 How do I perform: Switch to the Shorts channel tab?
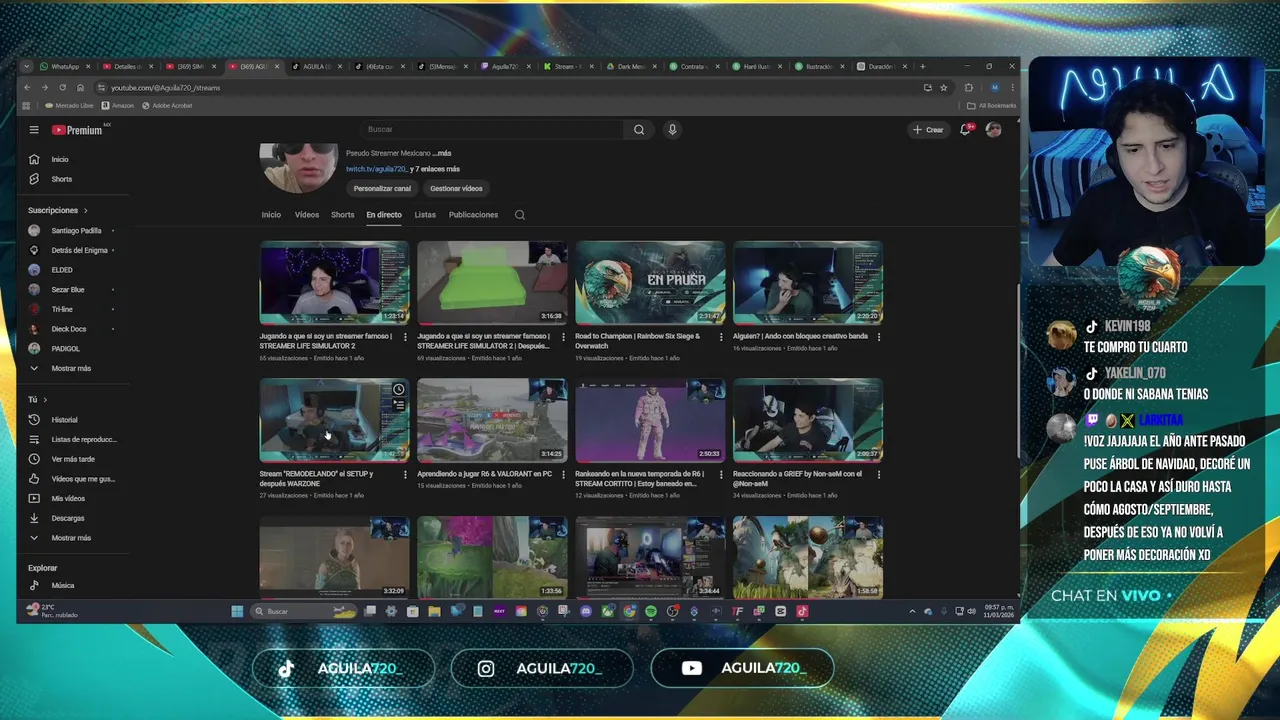pos(342,215)
